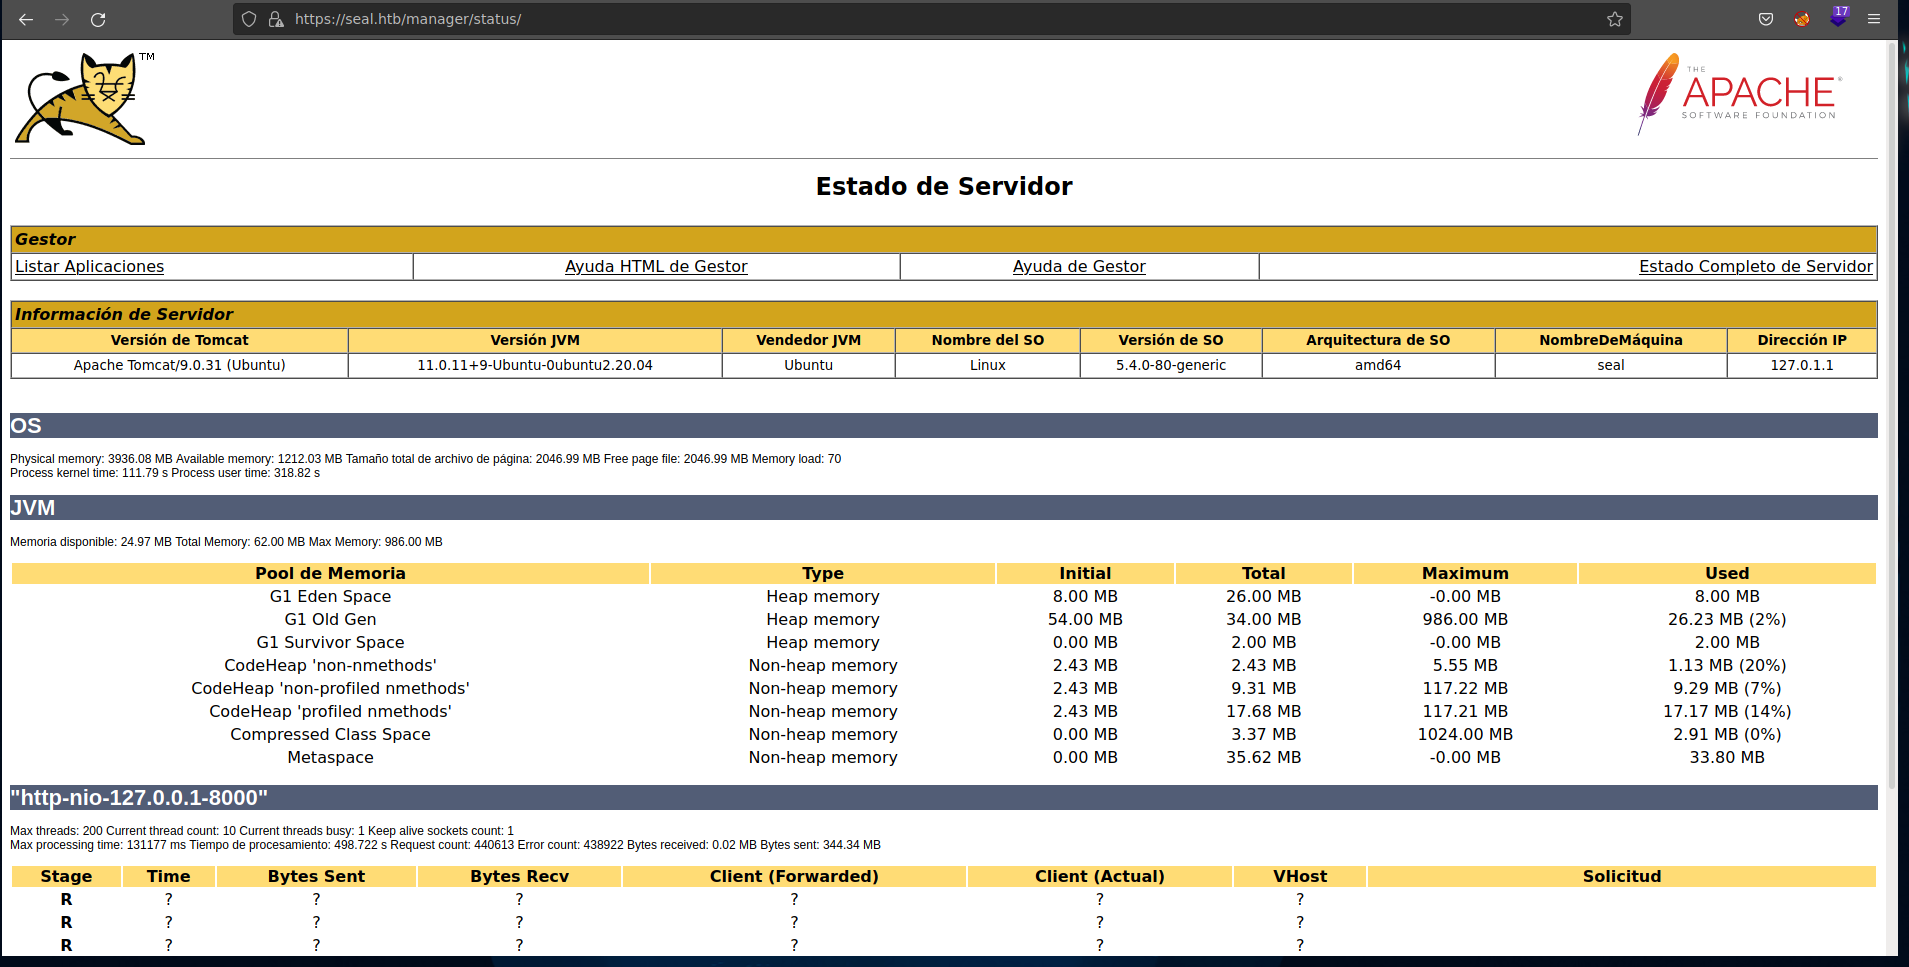
Task: Open Ayuda HTML de Gestor link
Action: 656,266
